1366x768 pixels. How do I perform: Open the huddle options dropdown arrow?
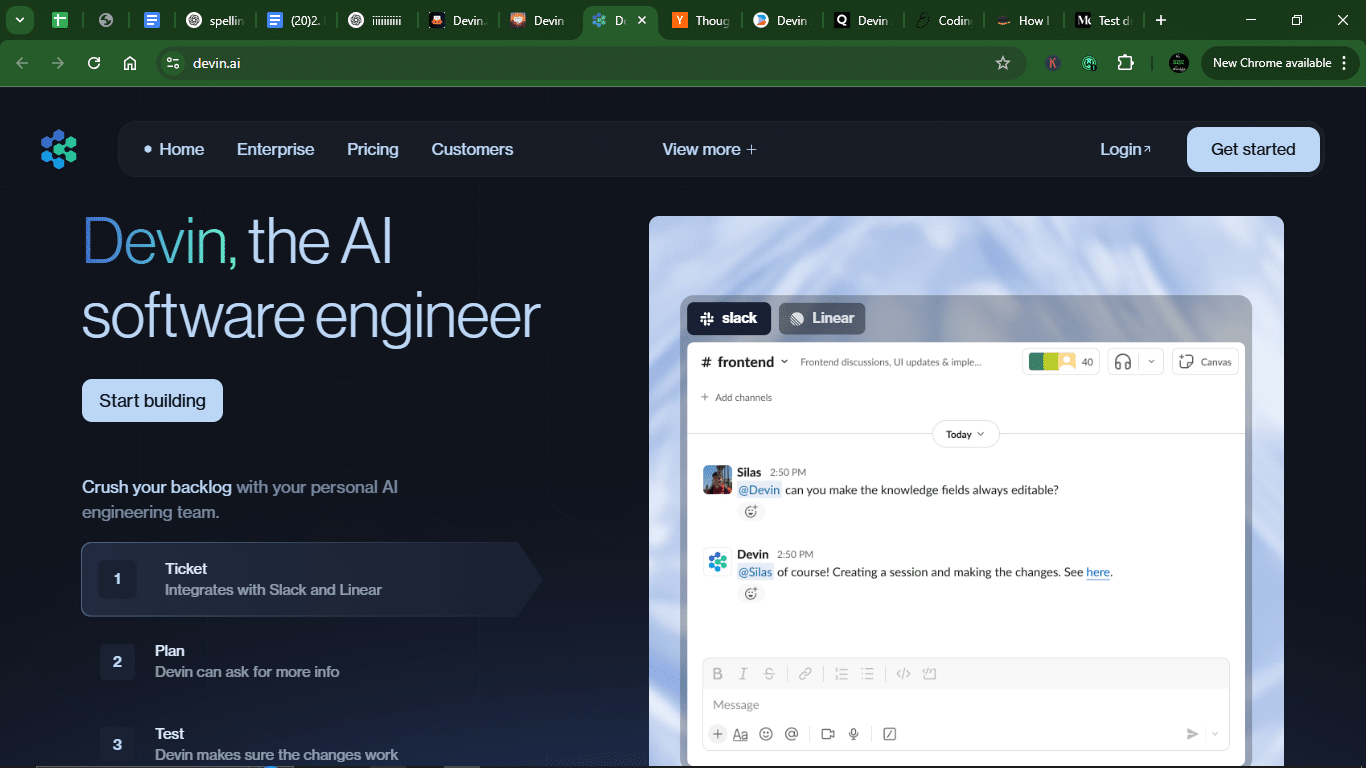point(1151,362)
